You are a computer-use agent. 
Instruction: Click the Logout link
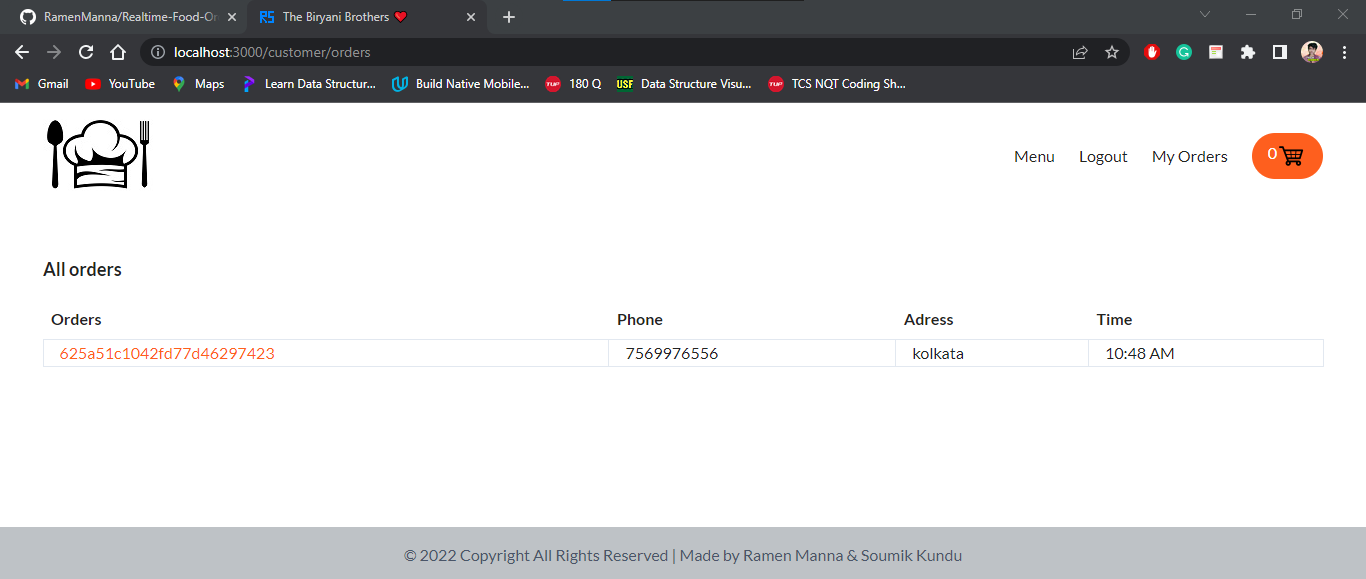1102,156
